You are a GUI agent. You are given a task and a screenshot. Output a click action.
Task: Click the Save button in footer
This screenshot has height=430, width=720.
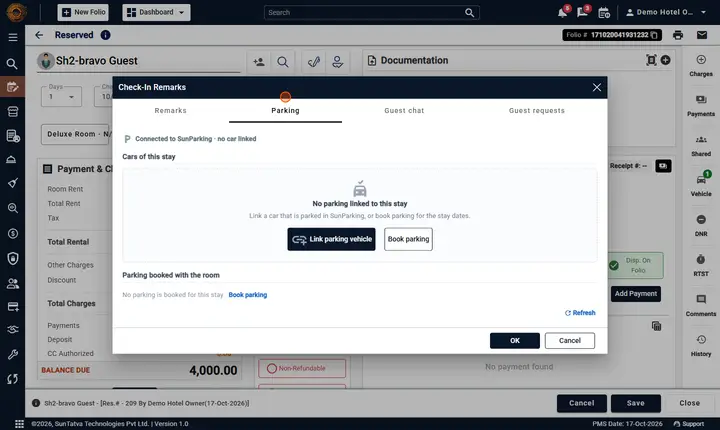click(x=636, y=403)
